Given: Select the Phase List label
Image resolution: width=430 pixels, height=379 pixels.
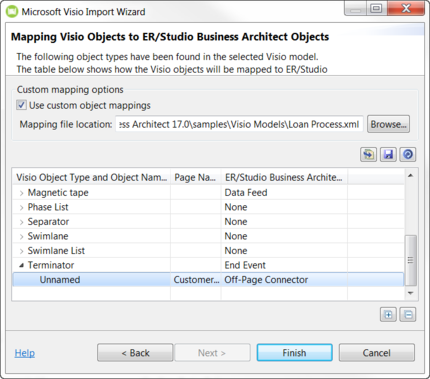Looking at the screenshot, I should coord(48,207).
